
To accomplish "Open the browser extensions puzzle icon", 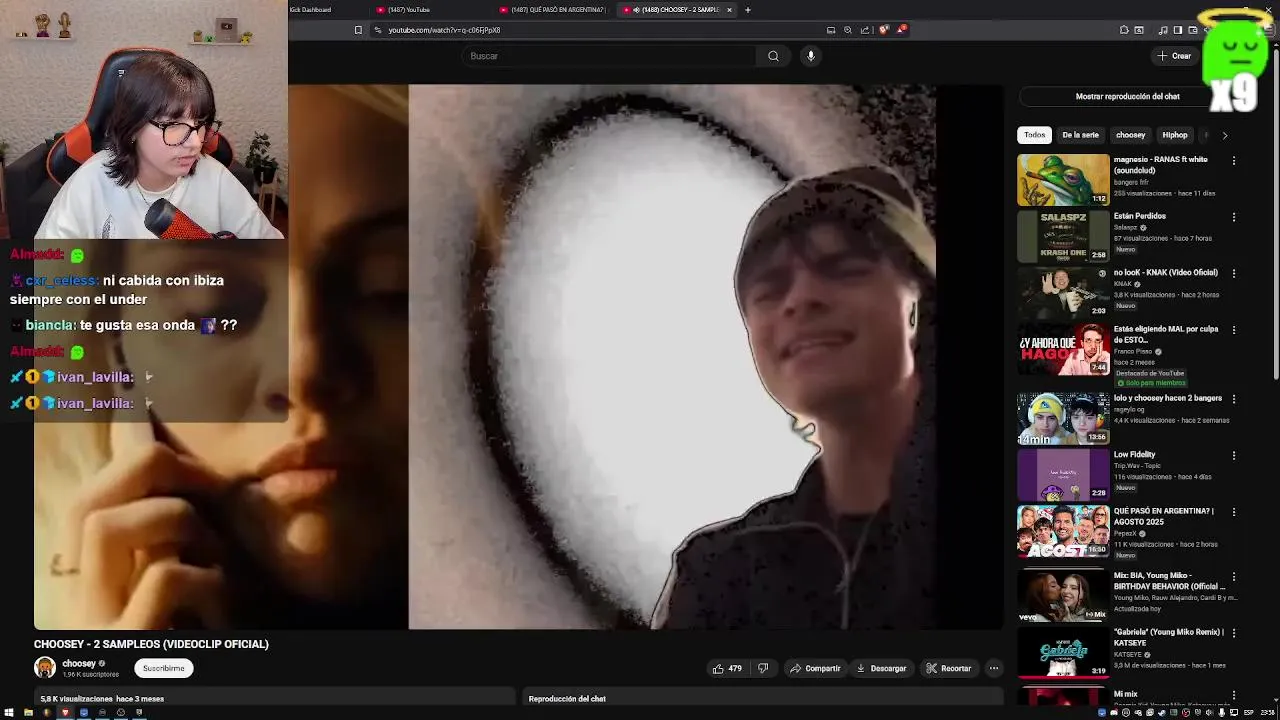I will point(1124,30).
